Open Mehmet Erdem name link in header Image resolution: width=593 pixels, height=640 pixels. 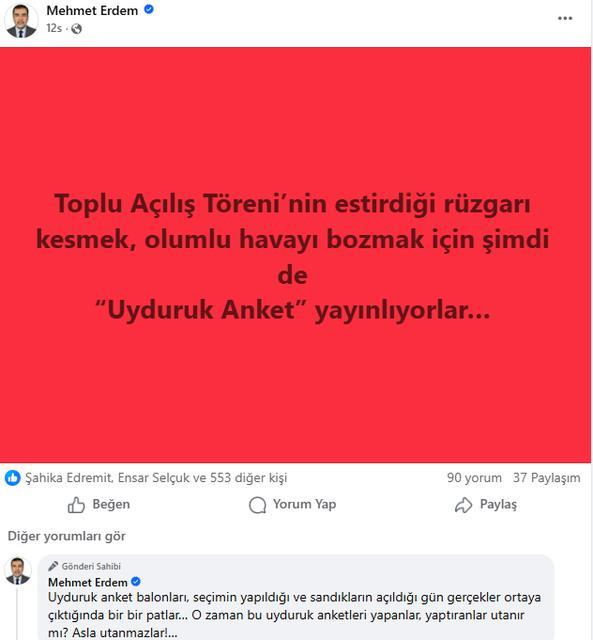(x=92, y=11)
